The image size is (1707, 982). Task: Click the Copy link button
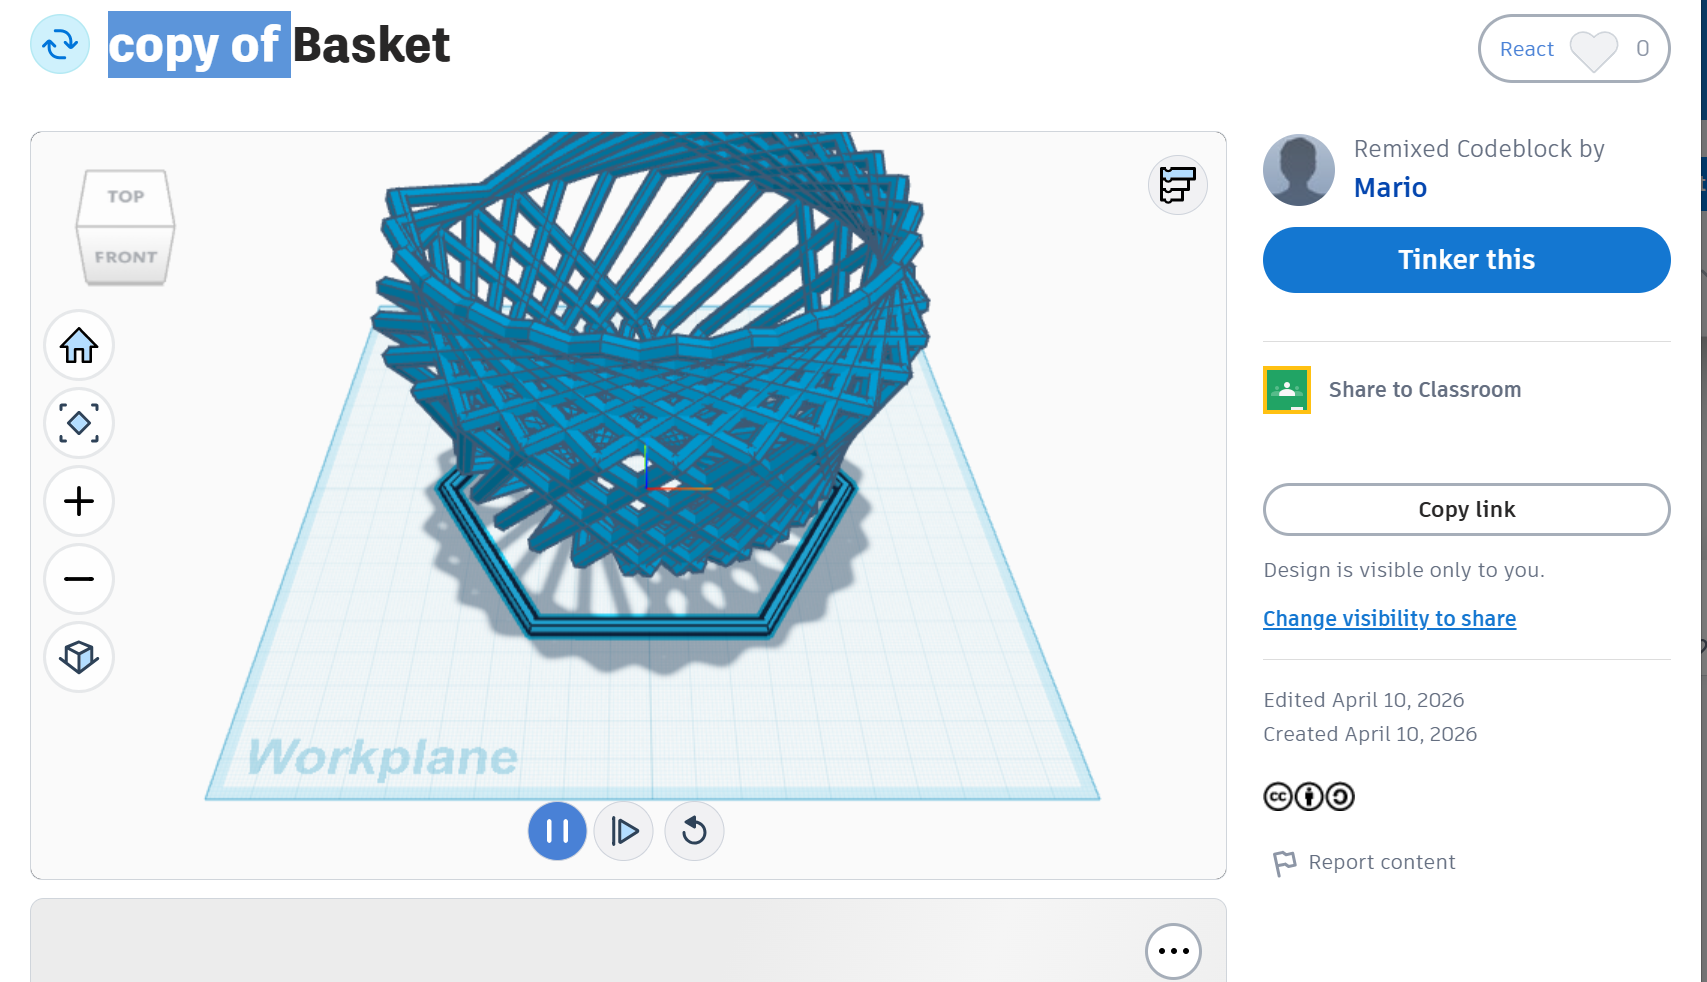point(1466,510)
